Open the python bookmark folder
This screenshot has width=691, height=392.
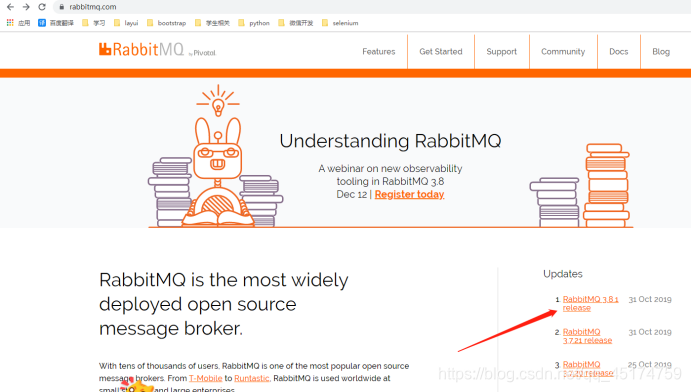click(254, 23)
